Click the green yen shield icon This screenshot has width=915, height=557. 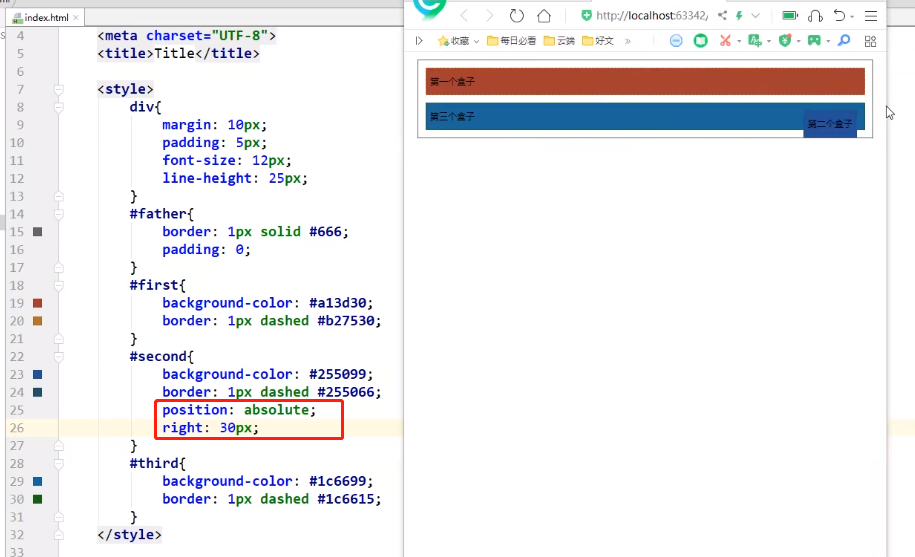point(785,41)
